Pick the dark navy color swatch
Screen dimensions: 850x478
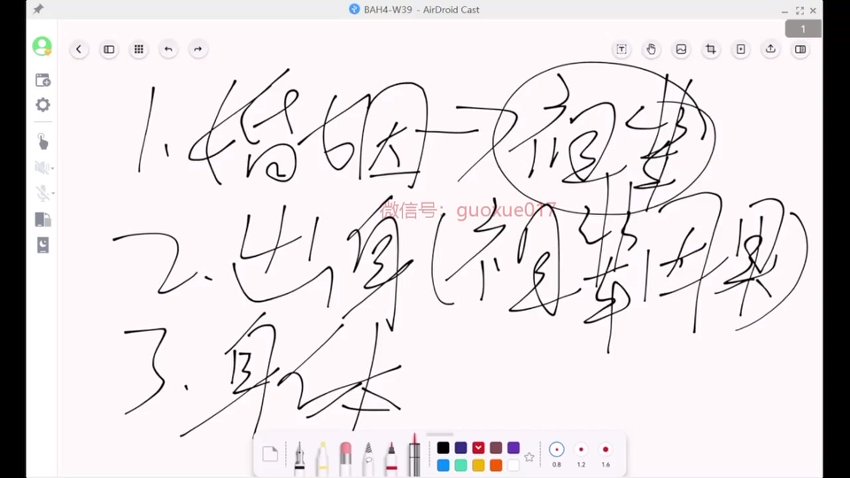click(x=461, y=448)
